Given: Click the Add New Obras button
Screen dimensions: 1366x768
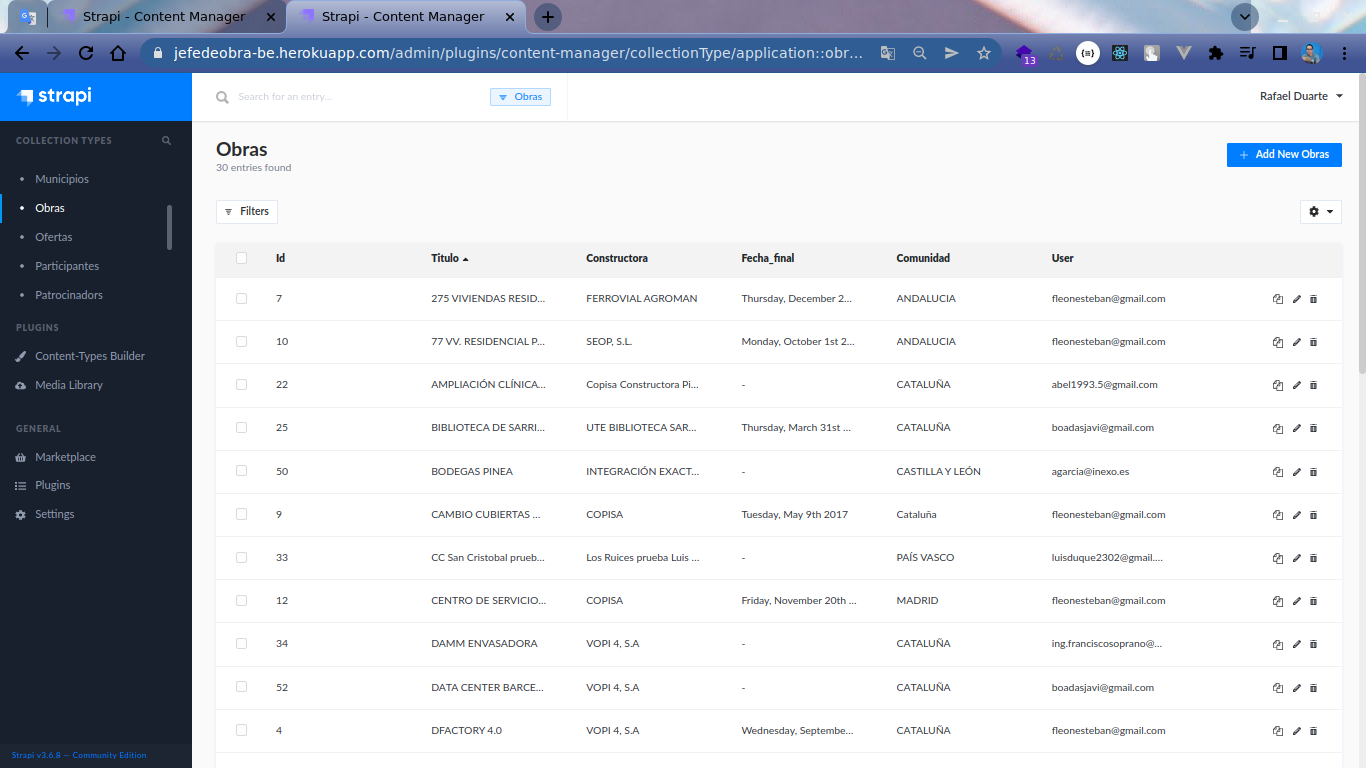Looking at the screenshot, I should click(1284, 155).
